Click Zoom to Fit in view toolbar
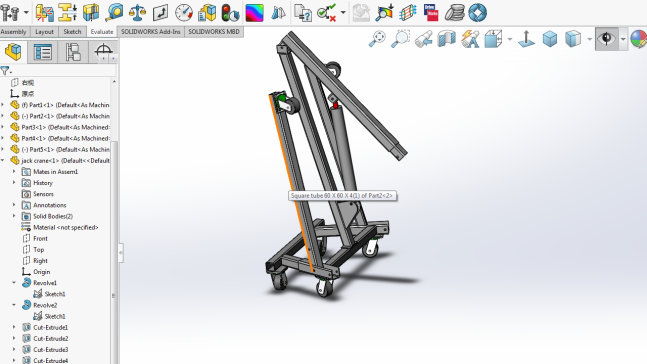 point(377,39)
